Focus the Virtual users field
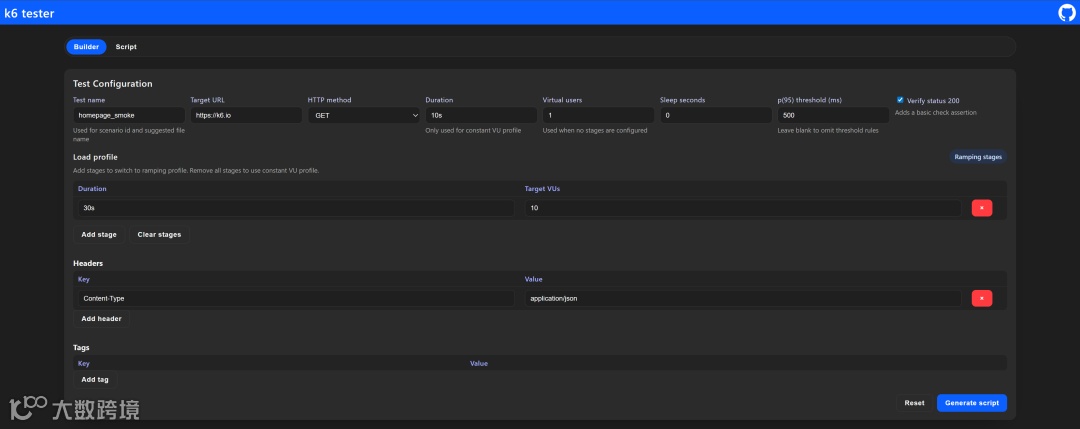 click(x=599, y=115)
